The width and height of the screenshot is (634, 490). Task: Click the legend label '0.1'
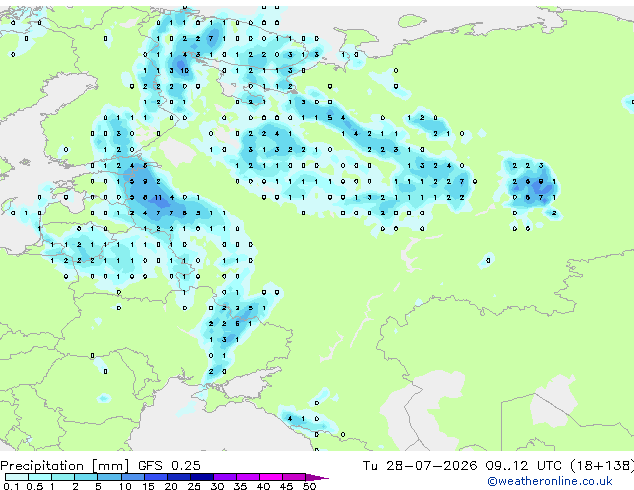tap(12, 486)
